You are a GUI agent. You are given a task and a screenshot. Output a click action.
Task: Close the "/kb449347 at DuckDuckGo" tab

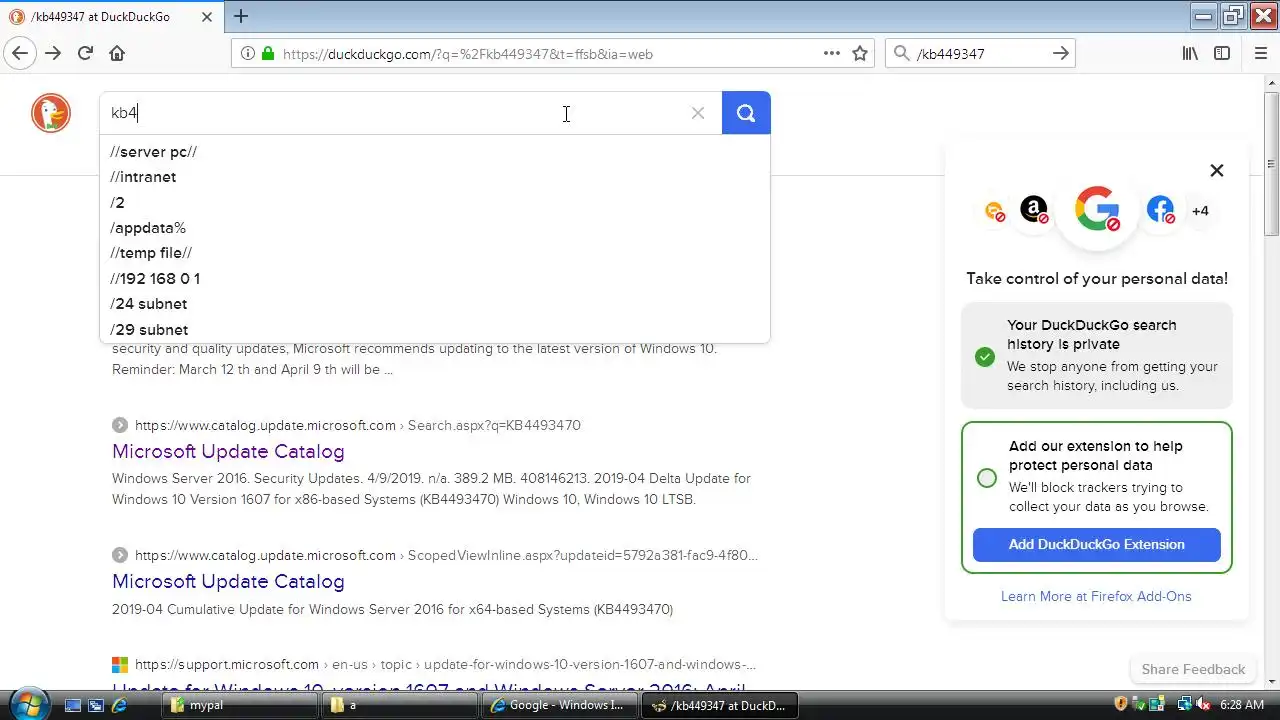tap(208, 16)
